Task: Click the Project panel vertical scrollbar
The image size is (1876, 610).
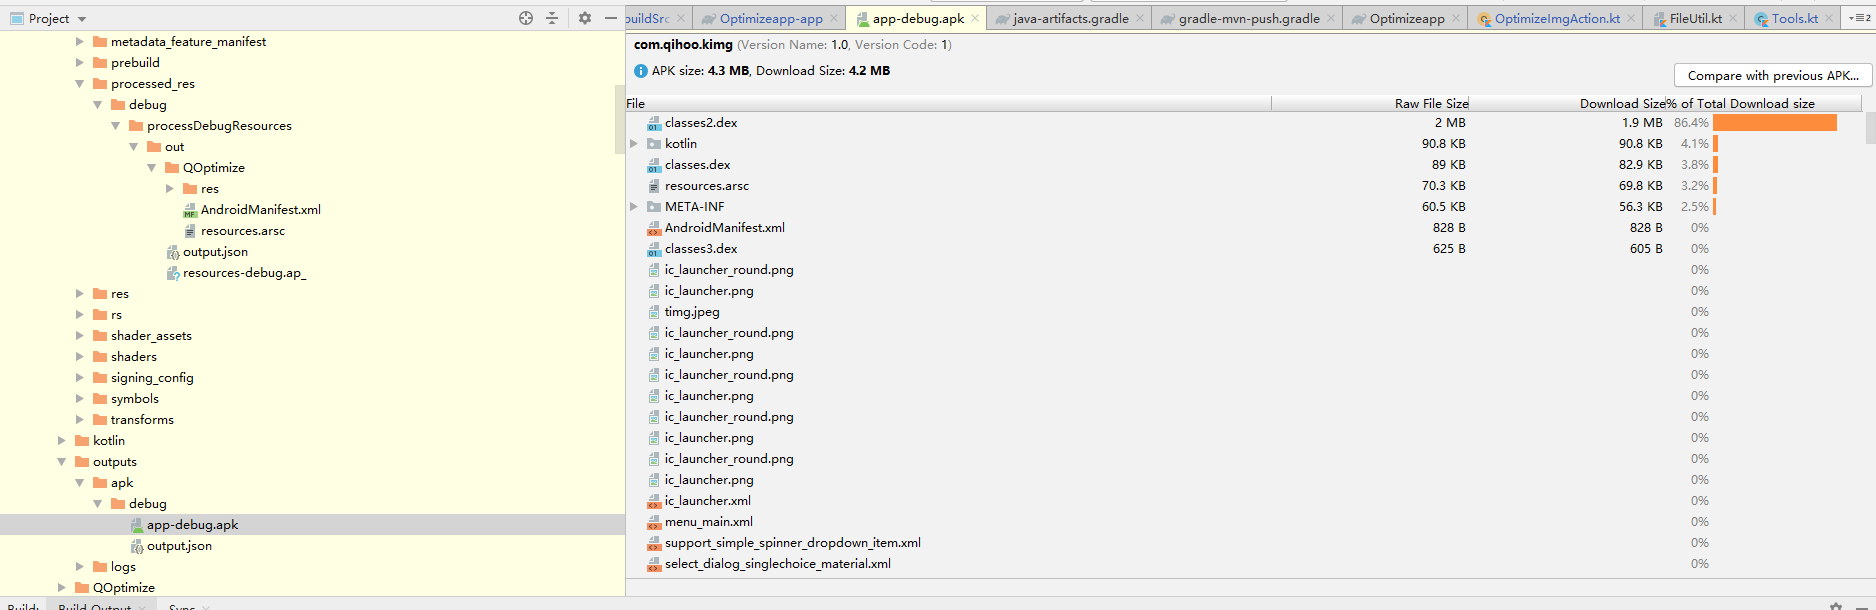Action: click(x=619, y=120)
